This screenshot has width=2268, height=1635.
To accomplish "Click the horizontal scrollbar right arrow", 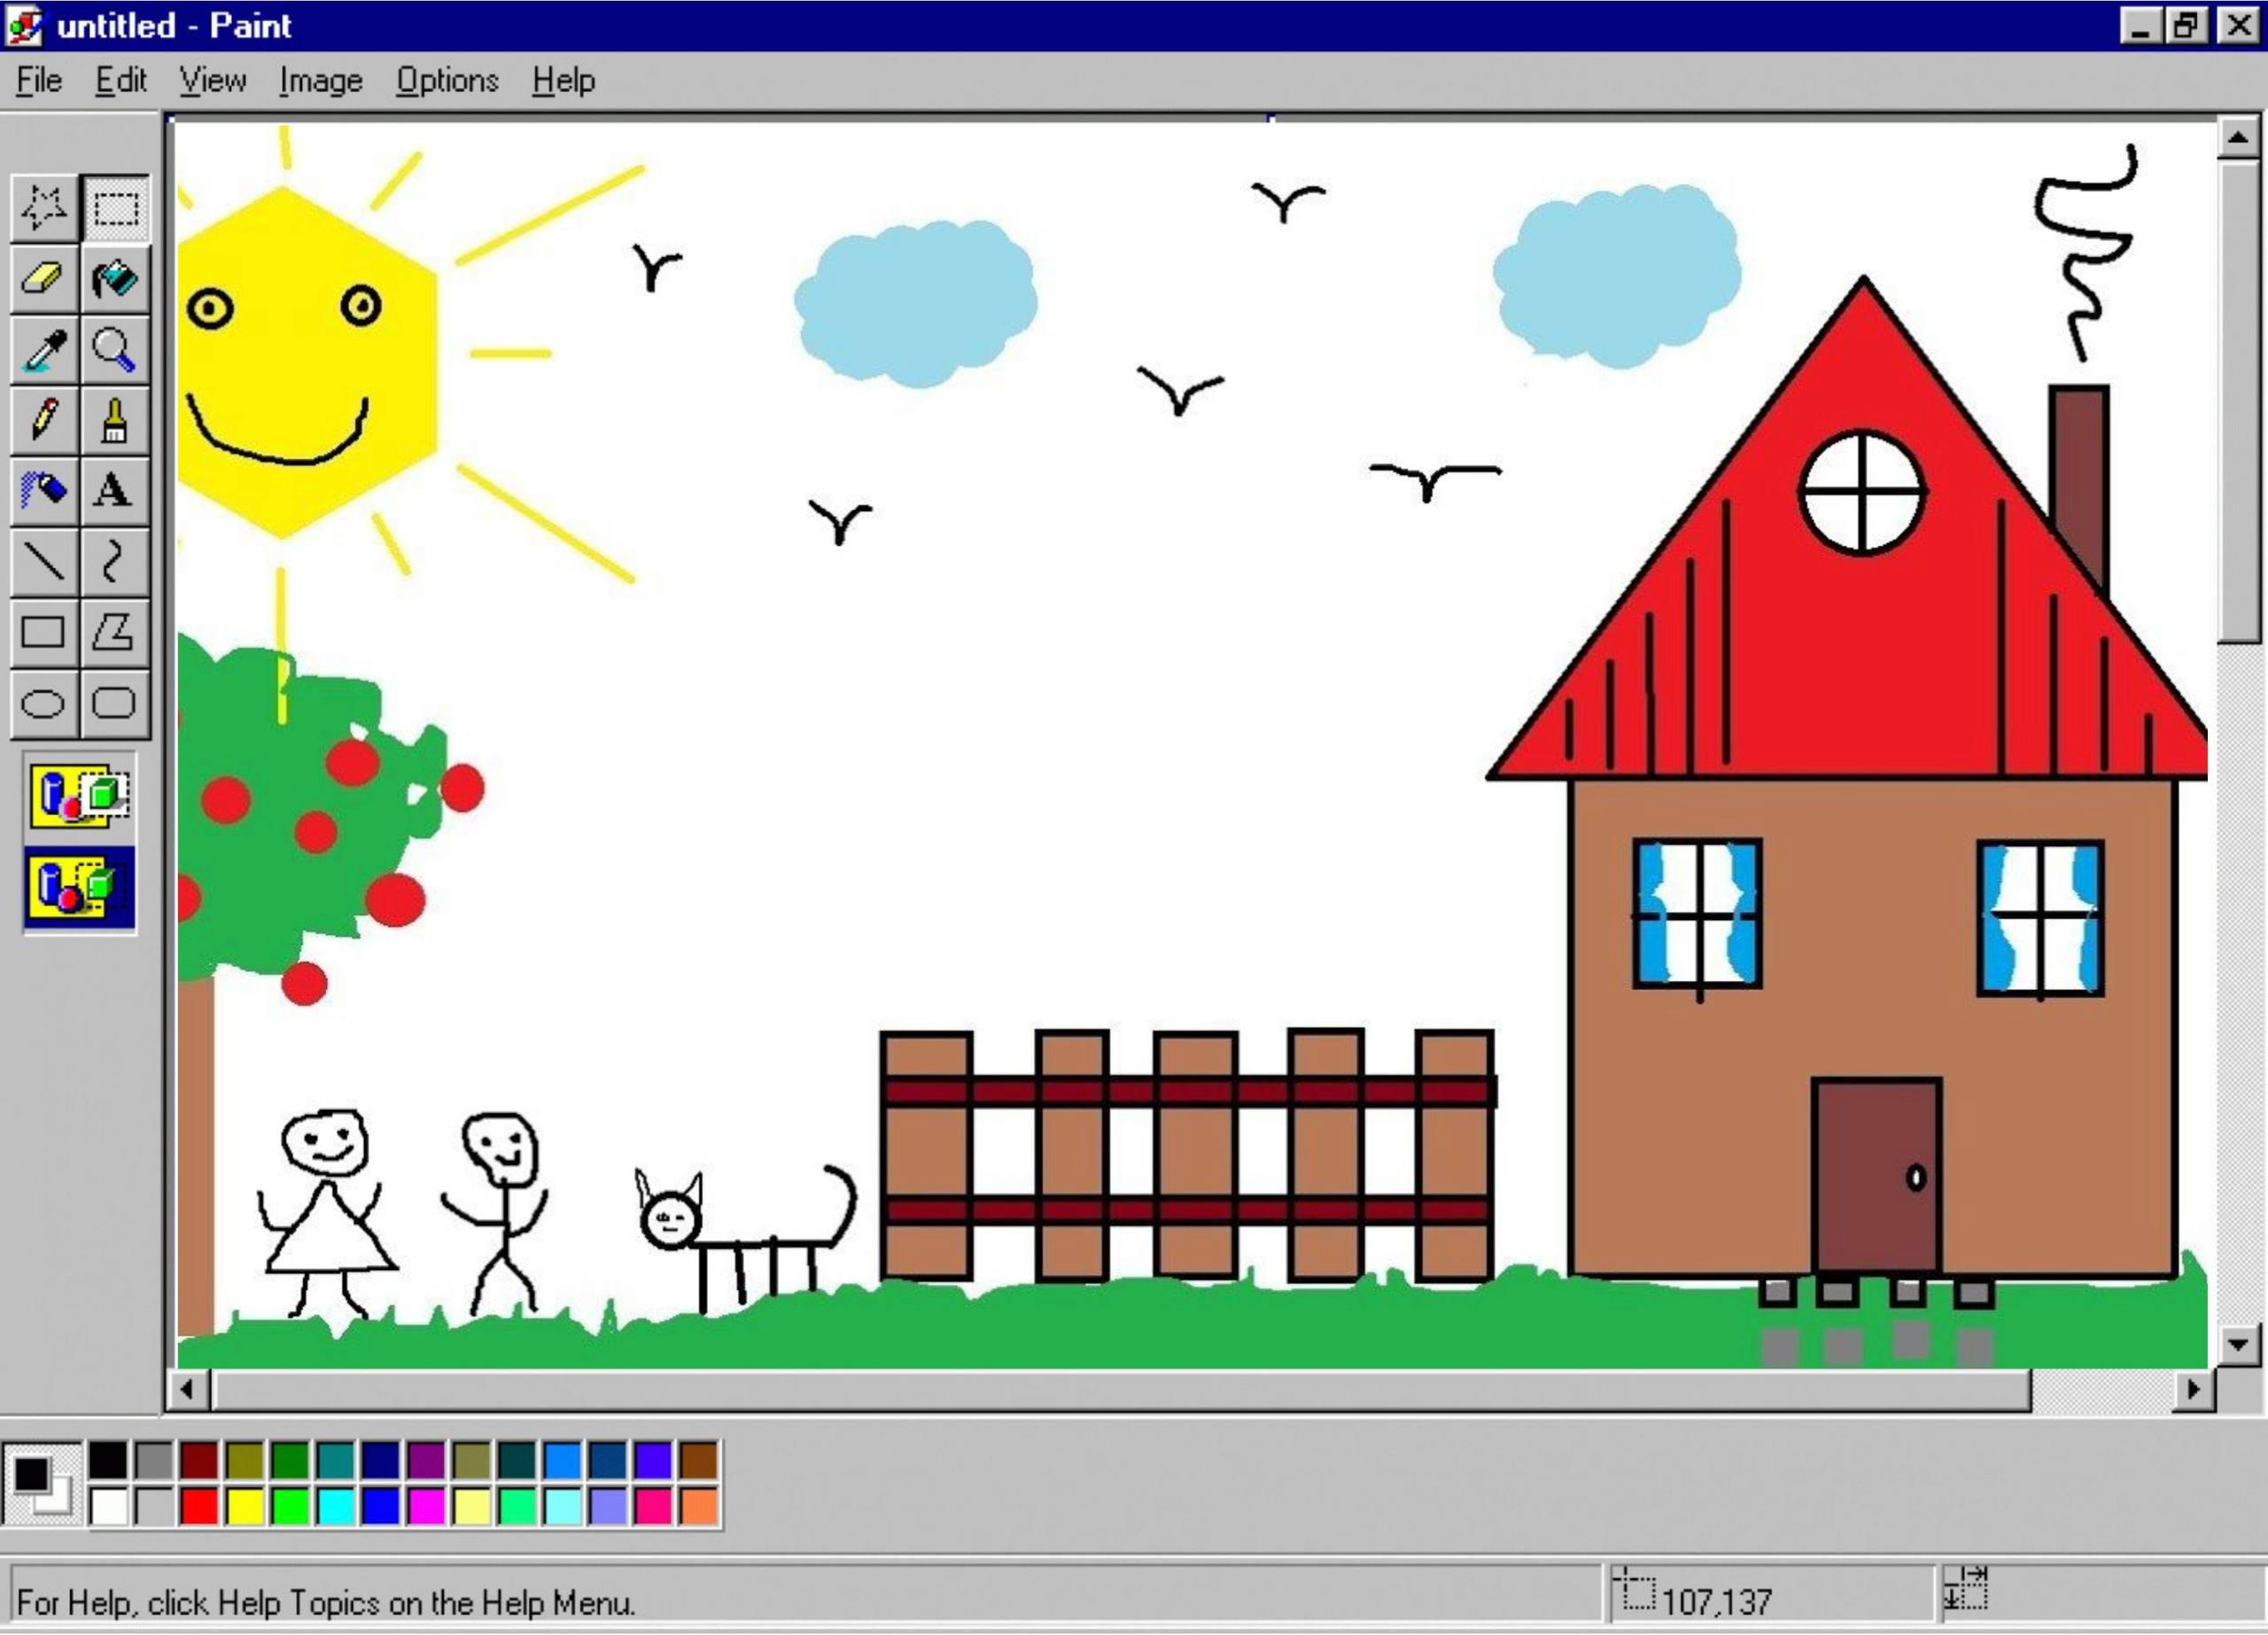I will 2193,1389.
